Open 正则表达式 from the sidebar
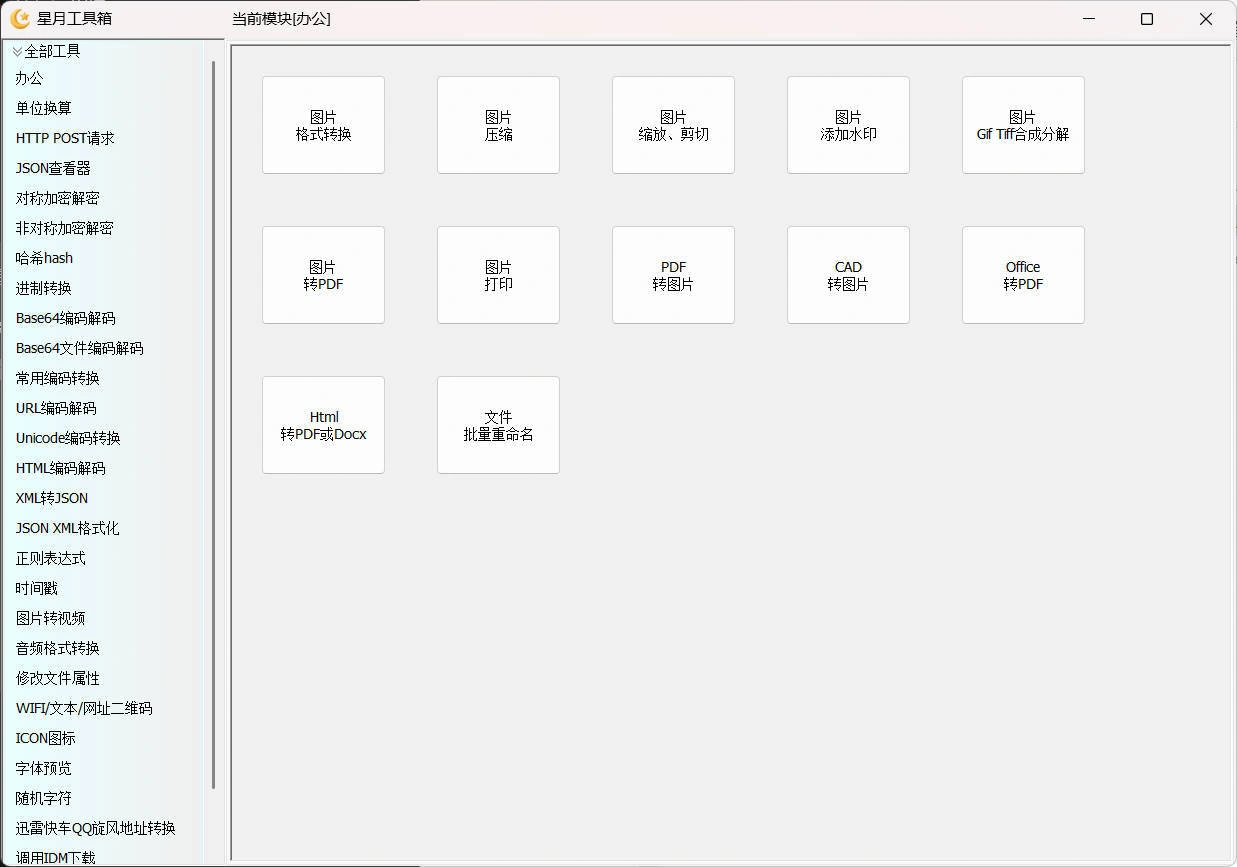 tap(51, 558)
